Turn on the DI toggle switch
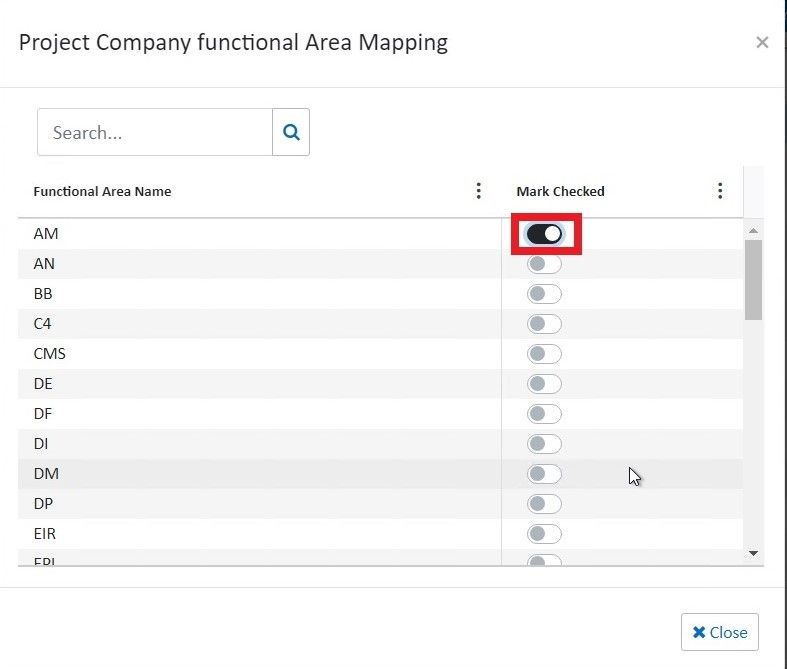This screenshot has width=787, height=669. [545, 444]
